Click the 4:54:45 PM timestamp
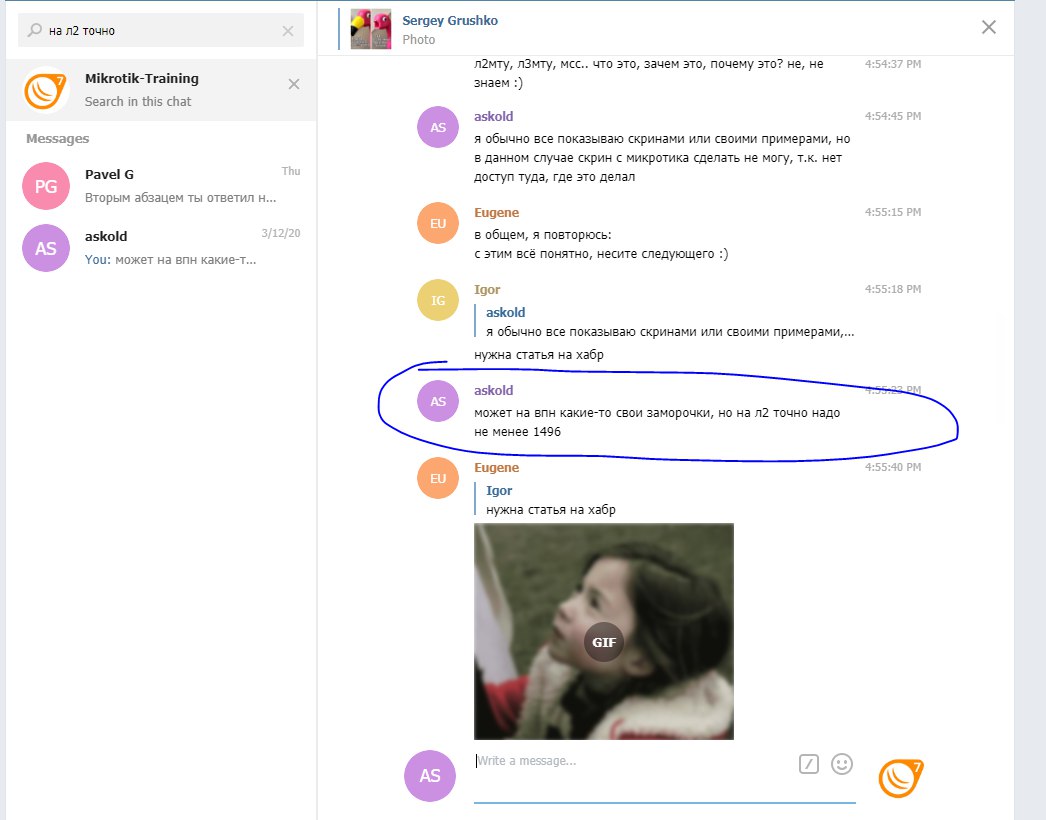The width and height of the screenshot is (1046, 820). [x=893, y=116]
